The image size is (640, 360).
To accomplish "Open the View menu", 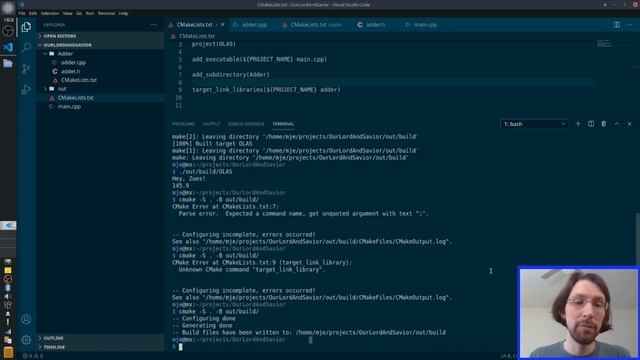I will pos(67,13).
